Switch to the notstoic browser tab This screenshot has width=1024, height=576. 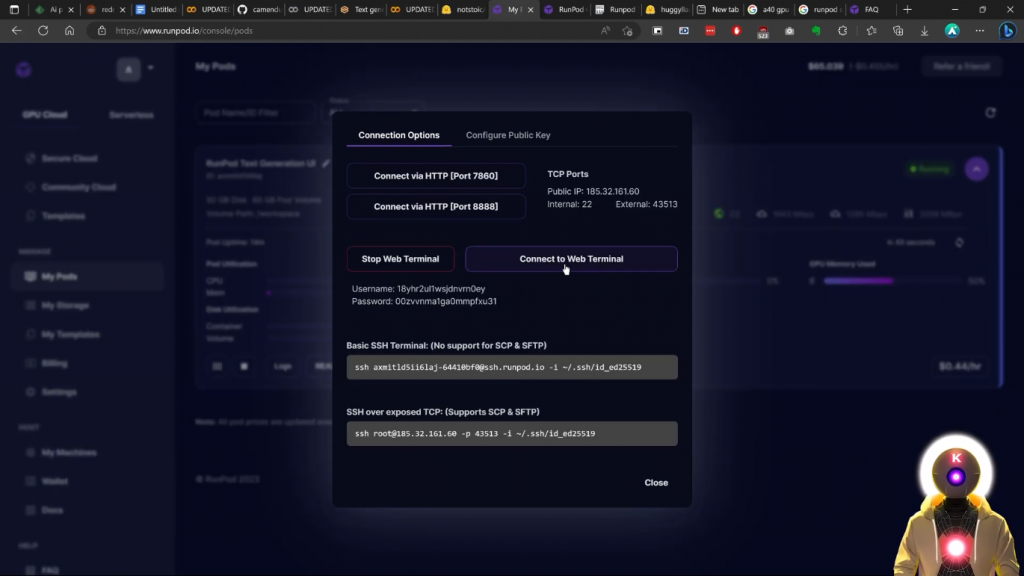pyautogui.click(x=463, y=10)
